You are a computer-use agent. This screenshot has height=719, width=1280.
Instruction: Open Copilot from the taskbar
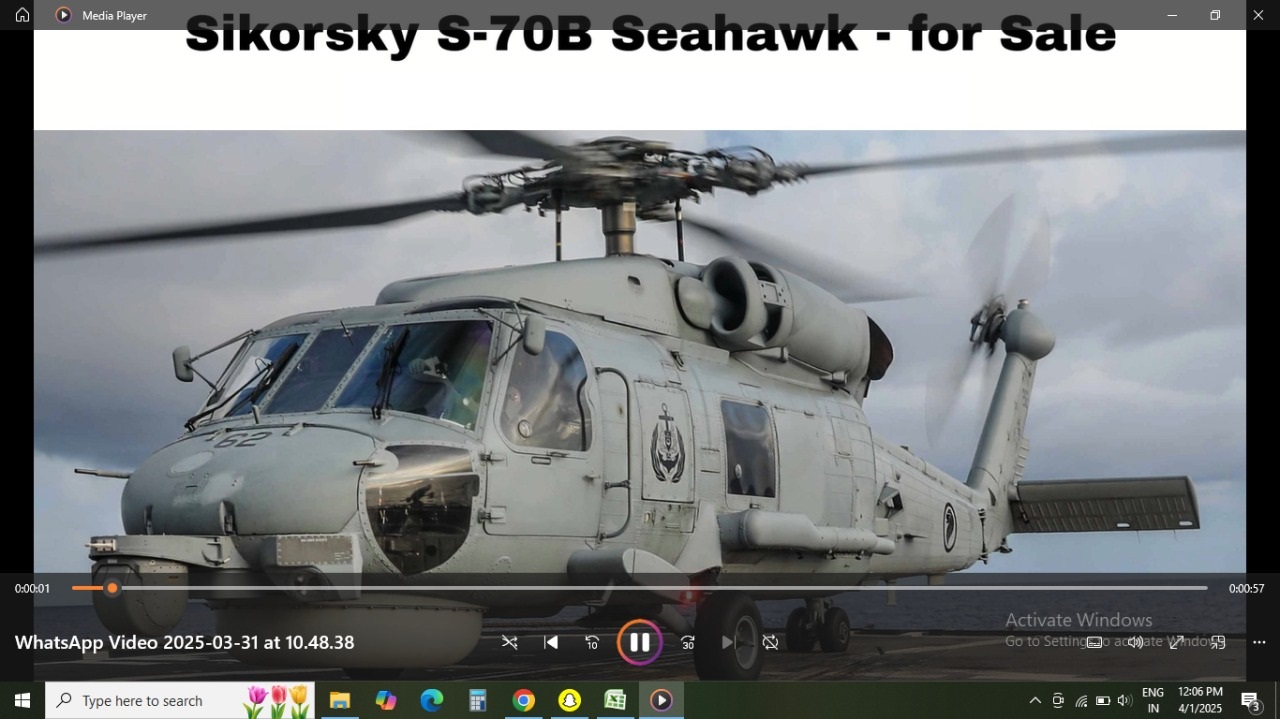pyautogui.click(x=386, y=701)
